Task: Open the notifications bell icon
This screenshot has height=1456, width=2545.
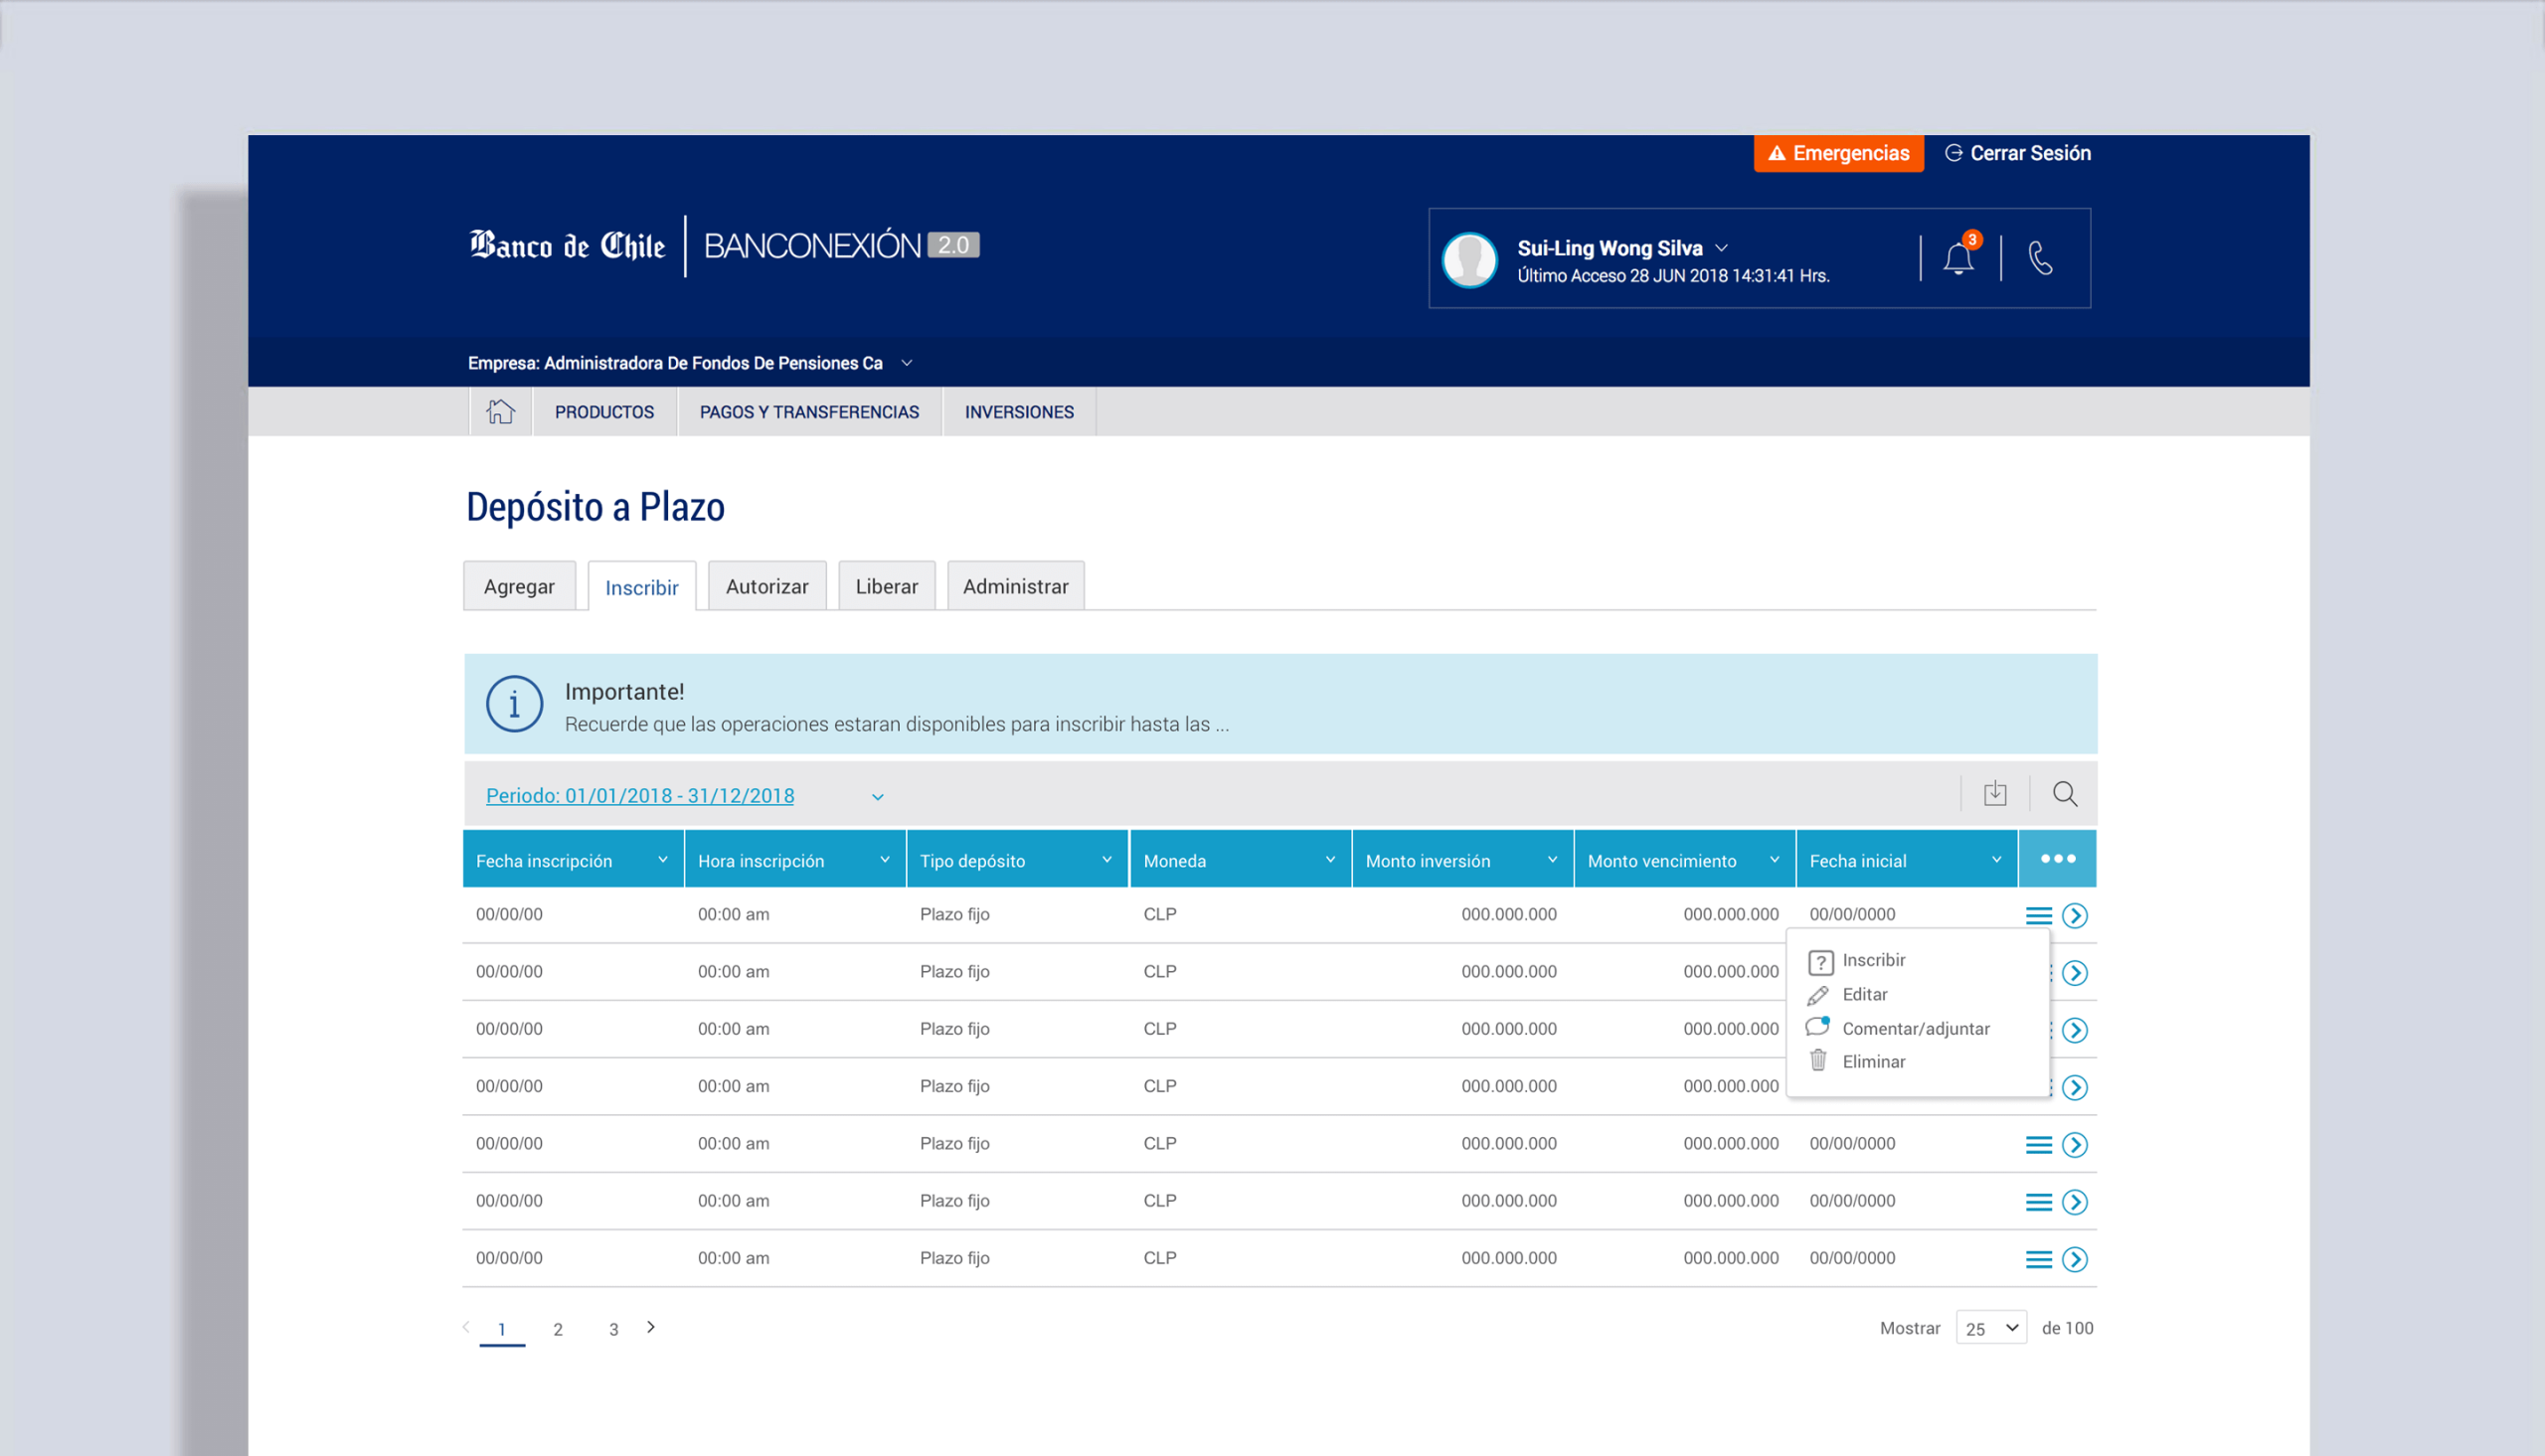Action: (1959, 258)
